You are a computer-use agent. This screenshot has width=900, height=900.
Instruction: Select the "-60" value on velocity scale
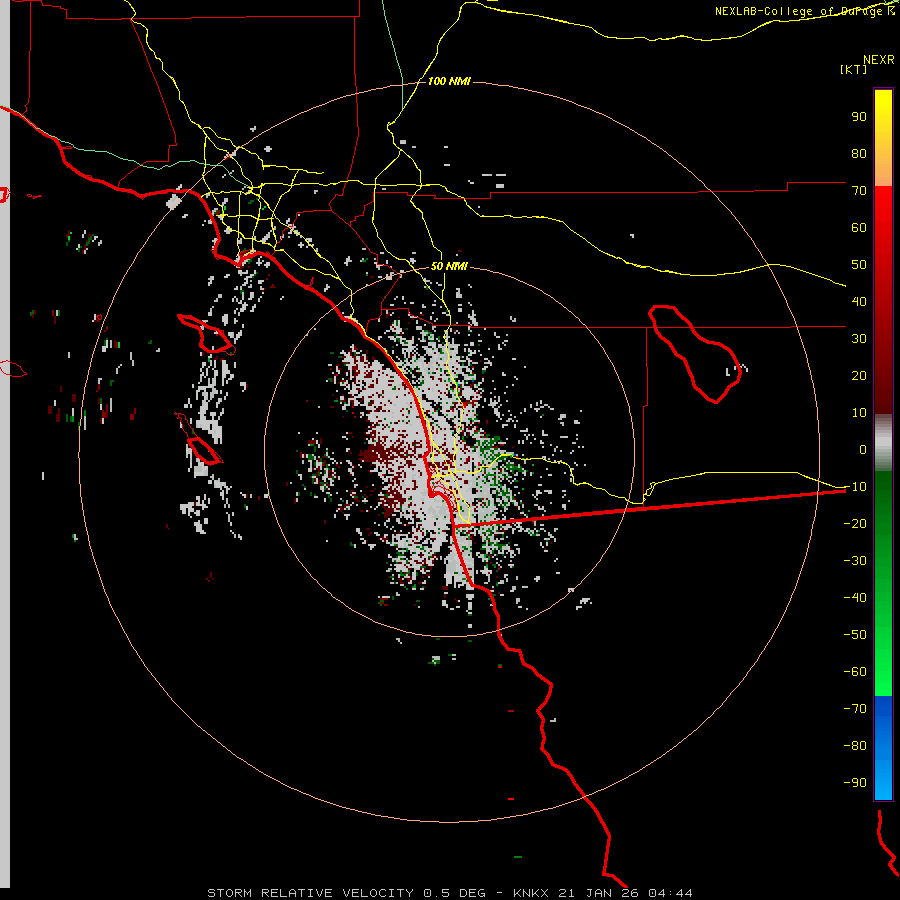tap(855, 672)
